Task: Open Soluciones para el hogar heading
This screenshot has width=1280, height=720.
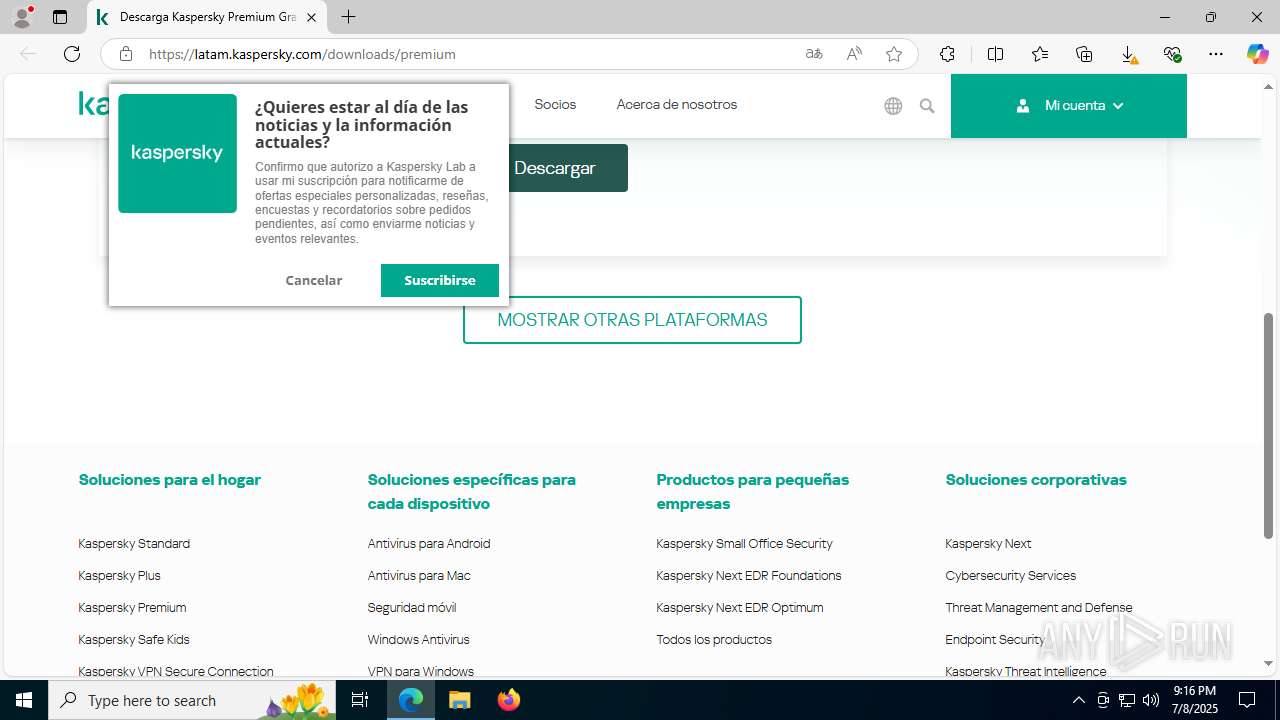Action: 170,480
